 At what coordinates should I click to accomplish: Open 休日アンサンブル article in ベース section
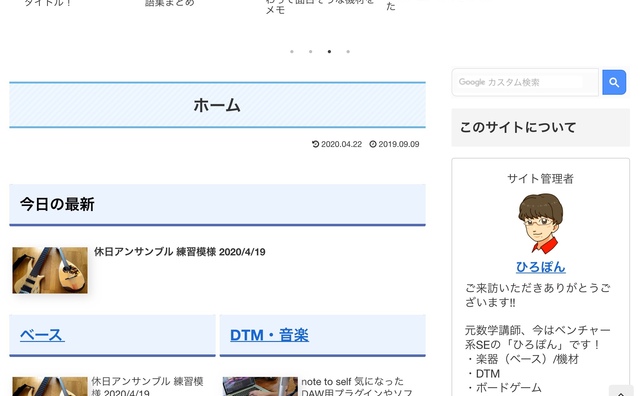[x=147, y=387]
